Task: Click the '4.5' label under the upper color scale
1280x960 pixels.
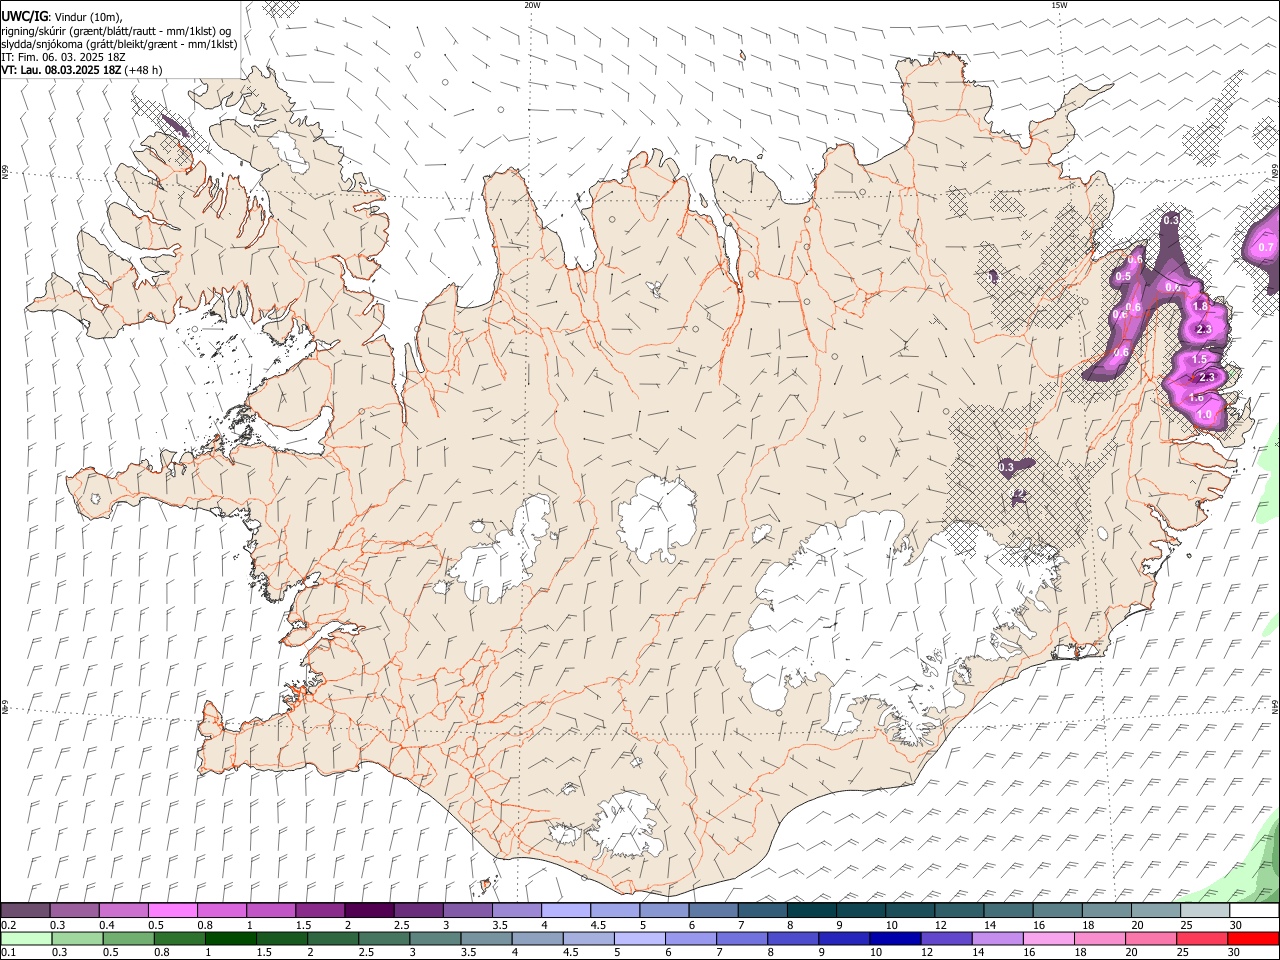Action: [598, 925]
